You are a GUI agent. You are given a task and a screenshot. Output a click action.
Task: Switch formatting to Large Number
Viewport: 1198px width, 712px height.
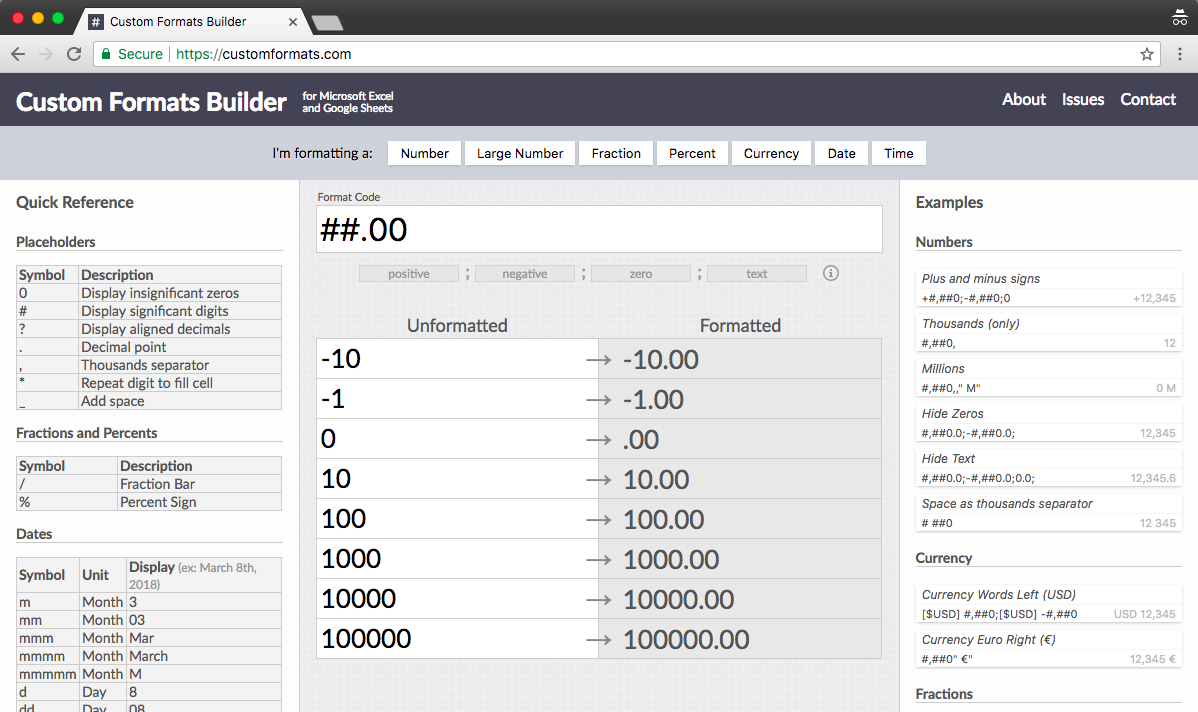click(519, 153)
